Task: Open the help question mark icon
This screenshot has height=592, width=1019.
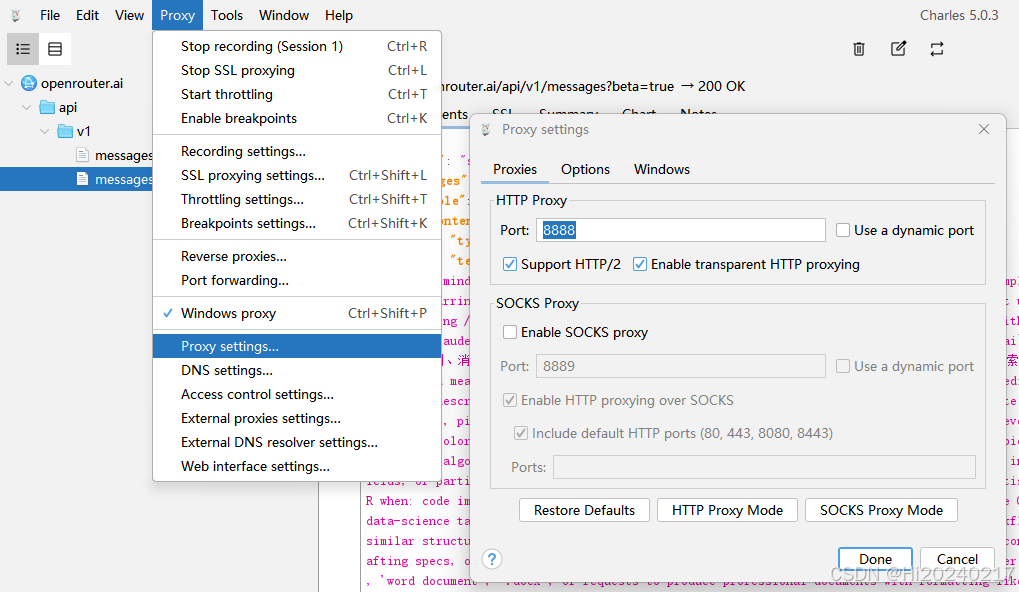Action: tap(492, 559)
